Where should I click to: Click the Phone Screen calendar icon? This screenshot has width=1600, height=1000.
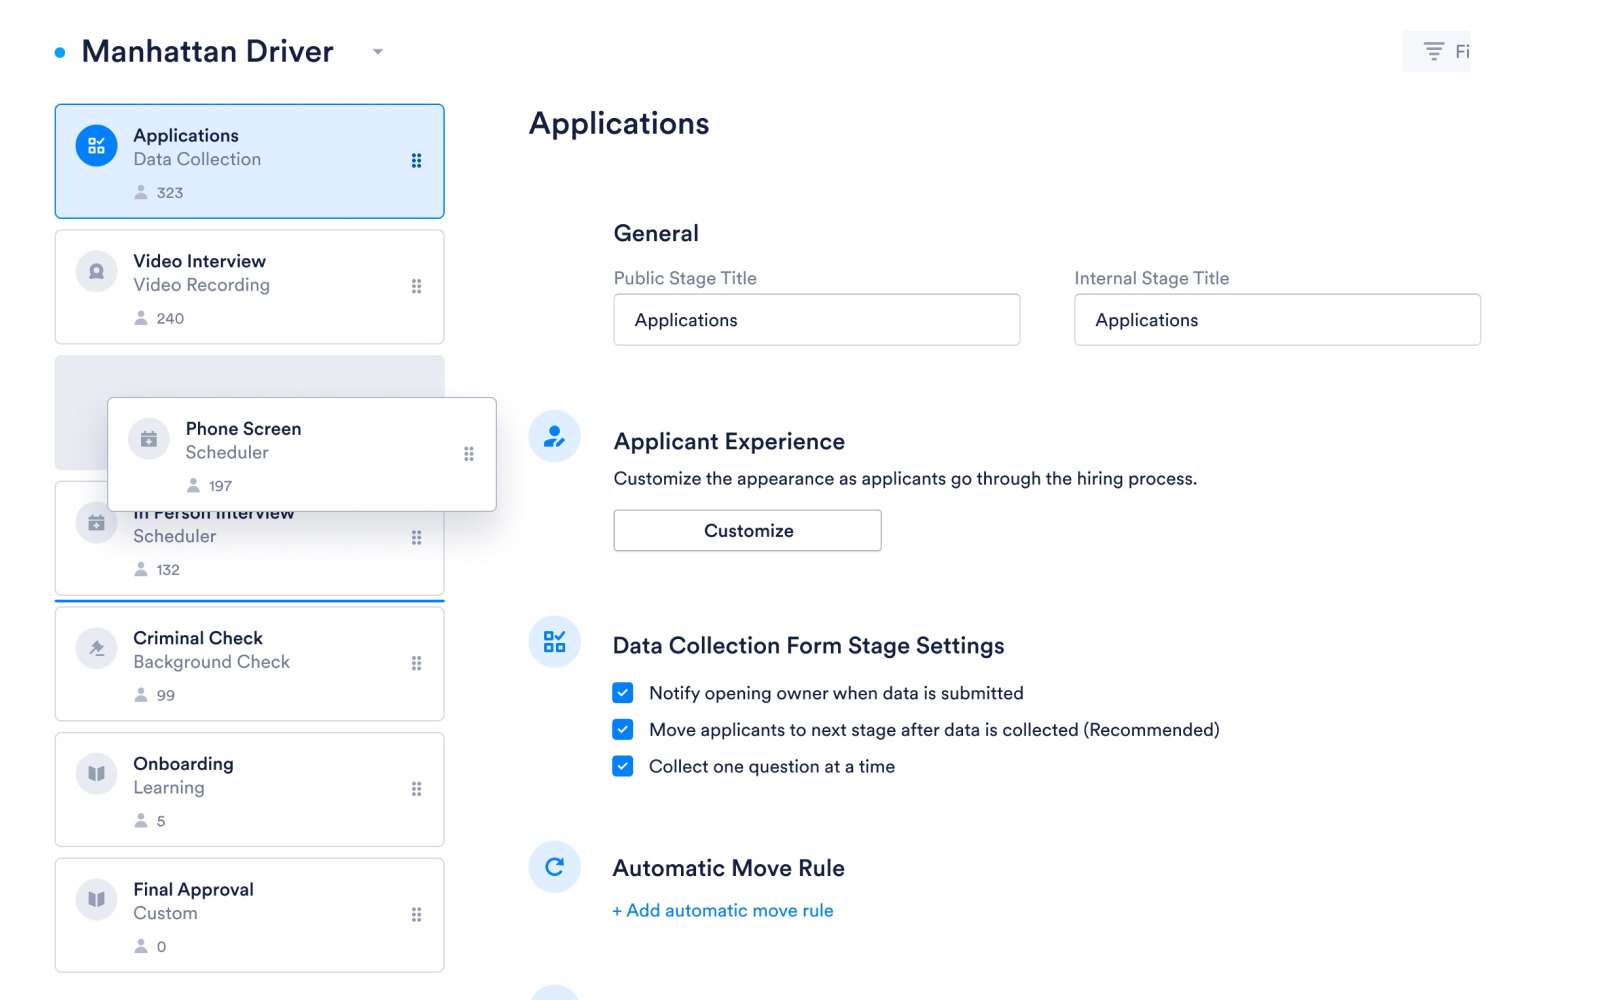pyautogui.click(x=148, y=439)
